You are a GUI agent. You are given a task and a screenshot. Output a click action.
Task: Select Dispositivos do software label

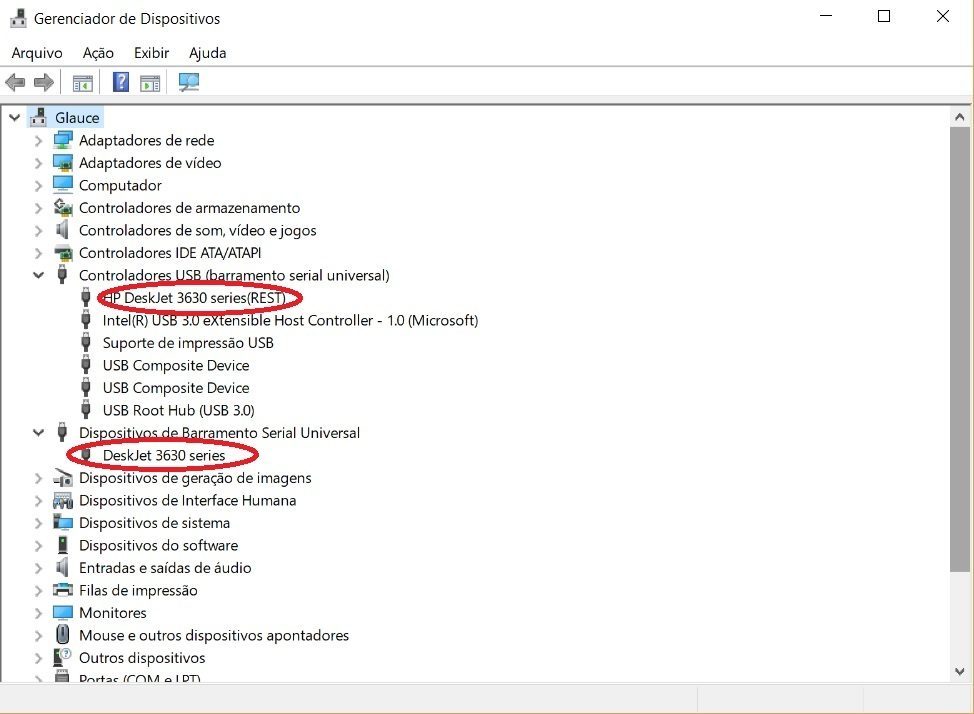tap(158, 545)
